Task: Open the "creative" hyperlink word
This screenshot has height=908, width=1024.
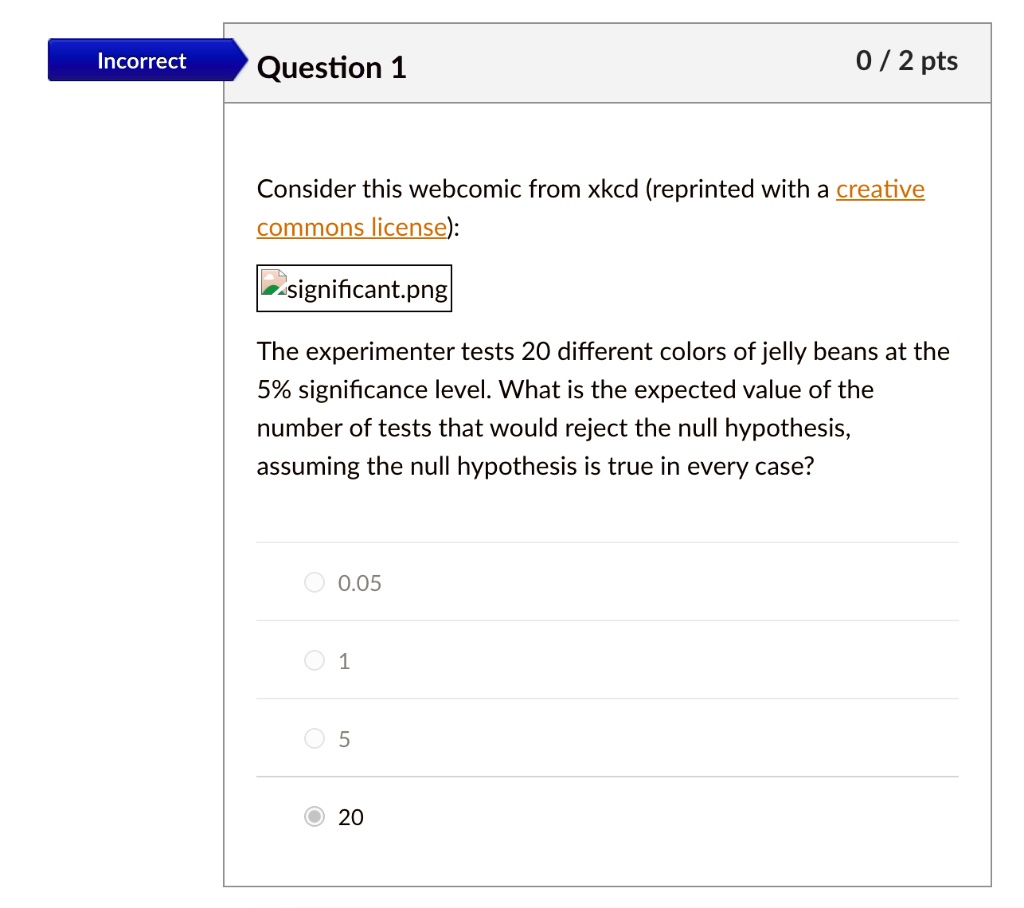Action: click(x=880, y=189)
